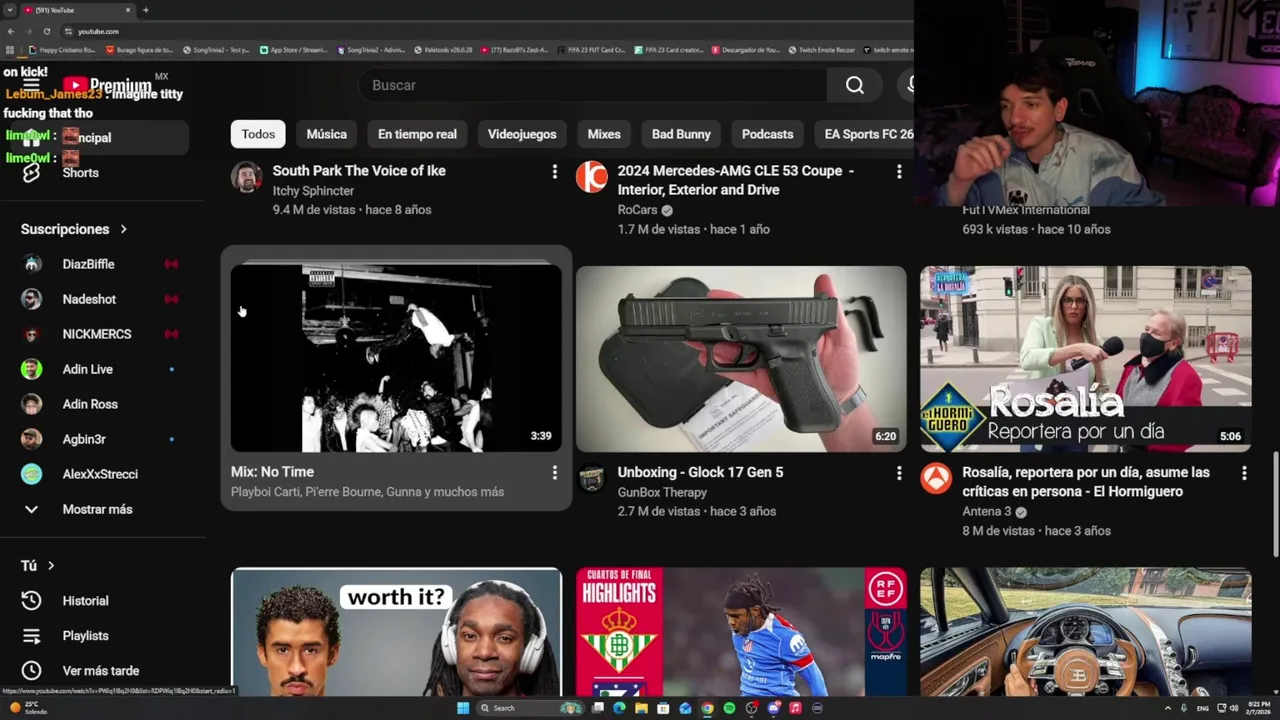Click the search magnifier button

click(855, 85)
